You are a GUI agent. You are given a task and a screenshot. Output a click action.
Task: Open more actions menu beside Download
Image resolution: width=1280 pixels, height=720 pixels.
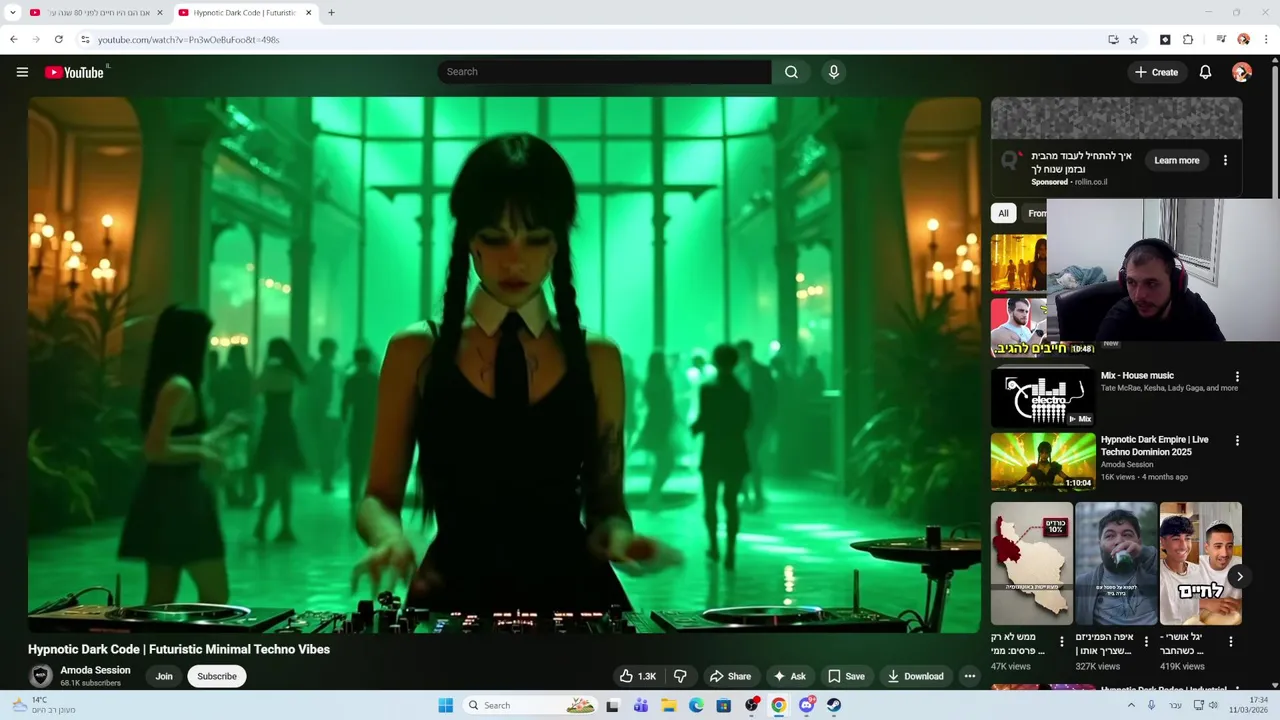coord(969,676)
